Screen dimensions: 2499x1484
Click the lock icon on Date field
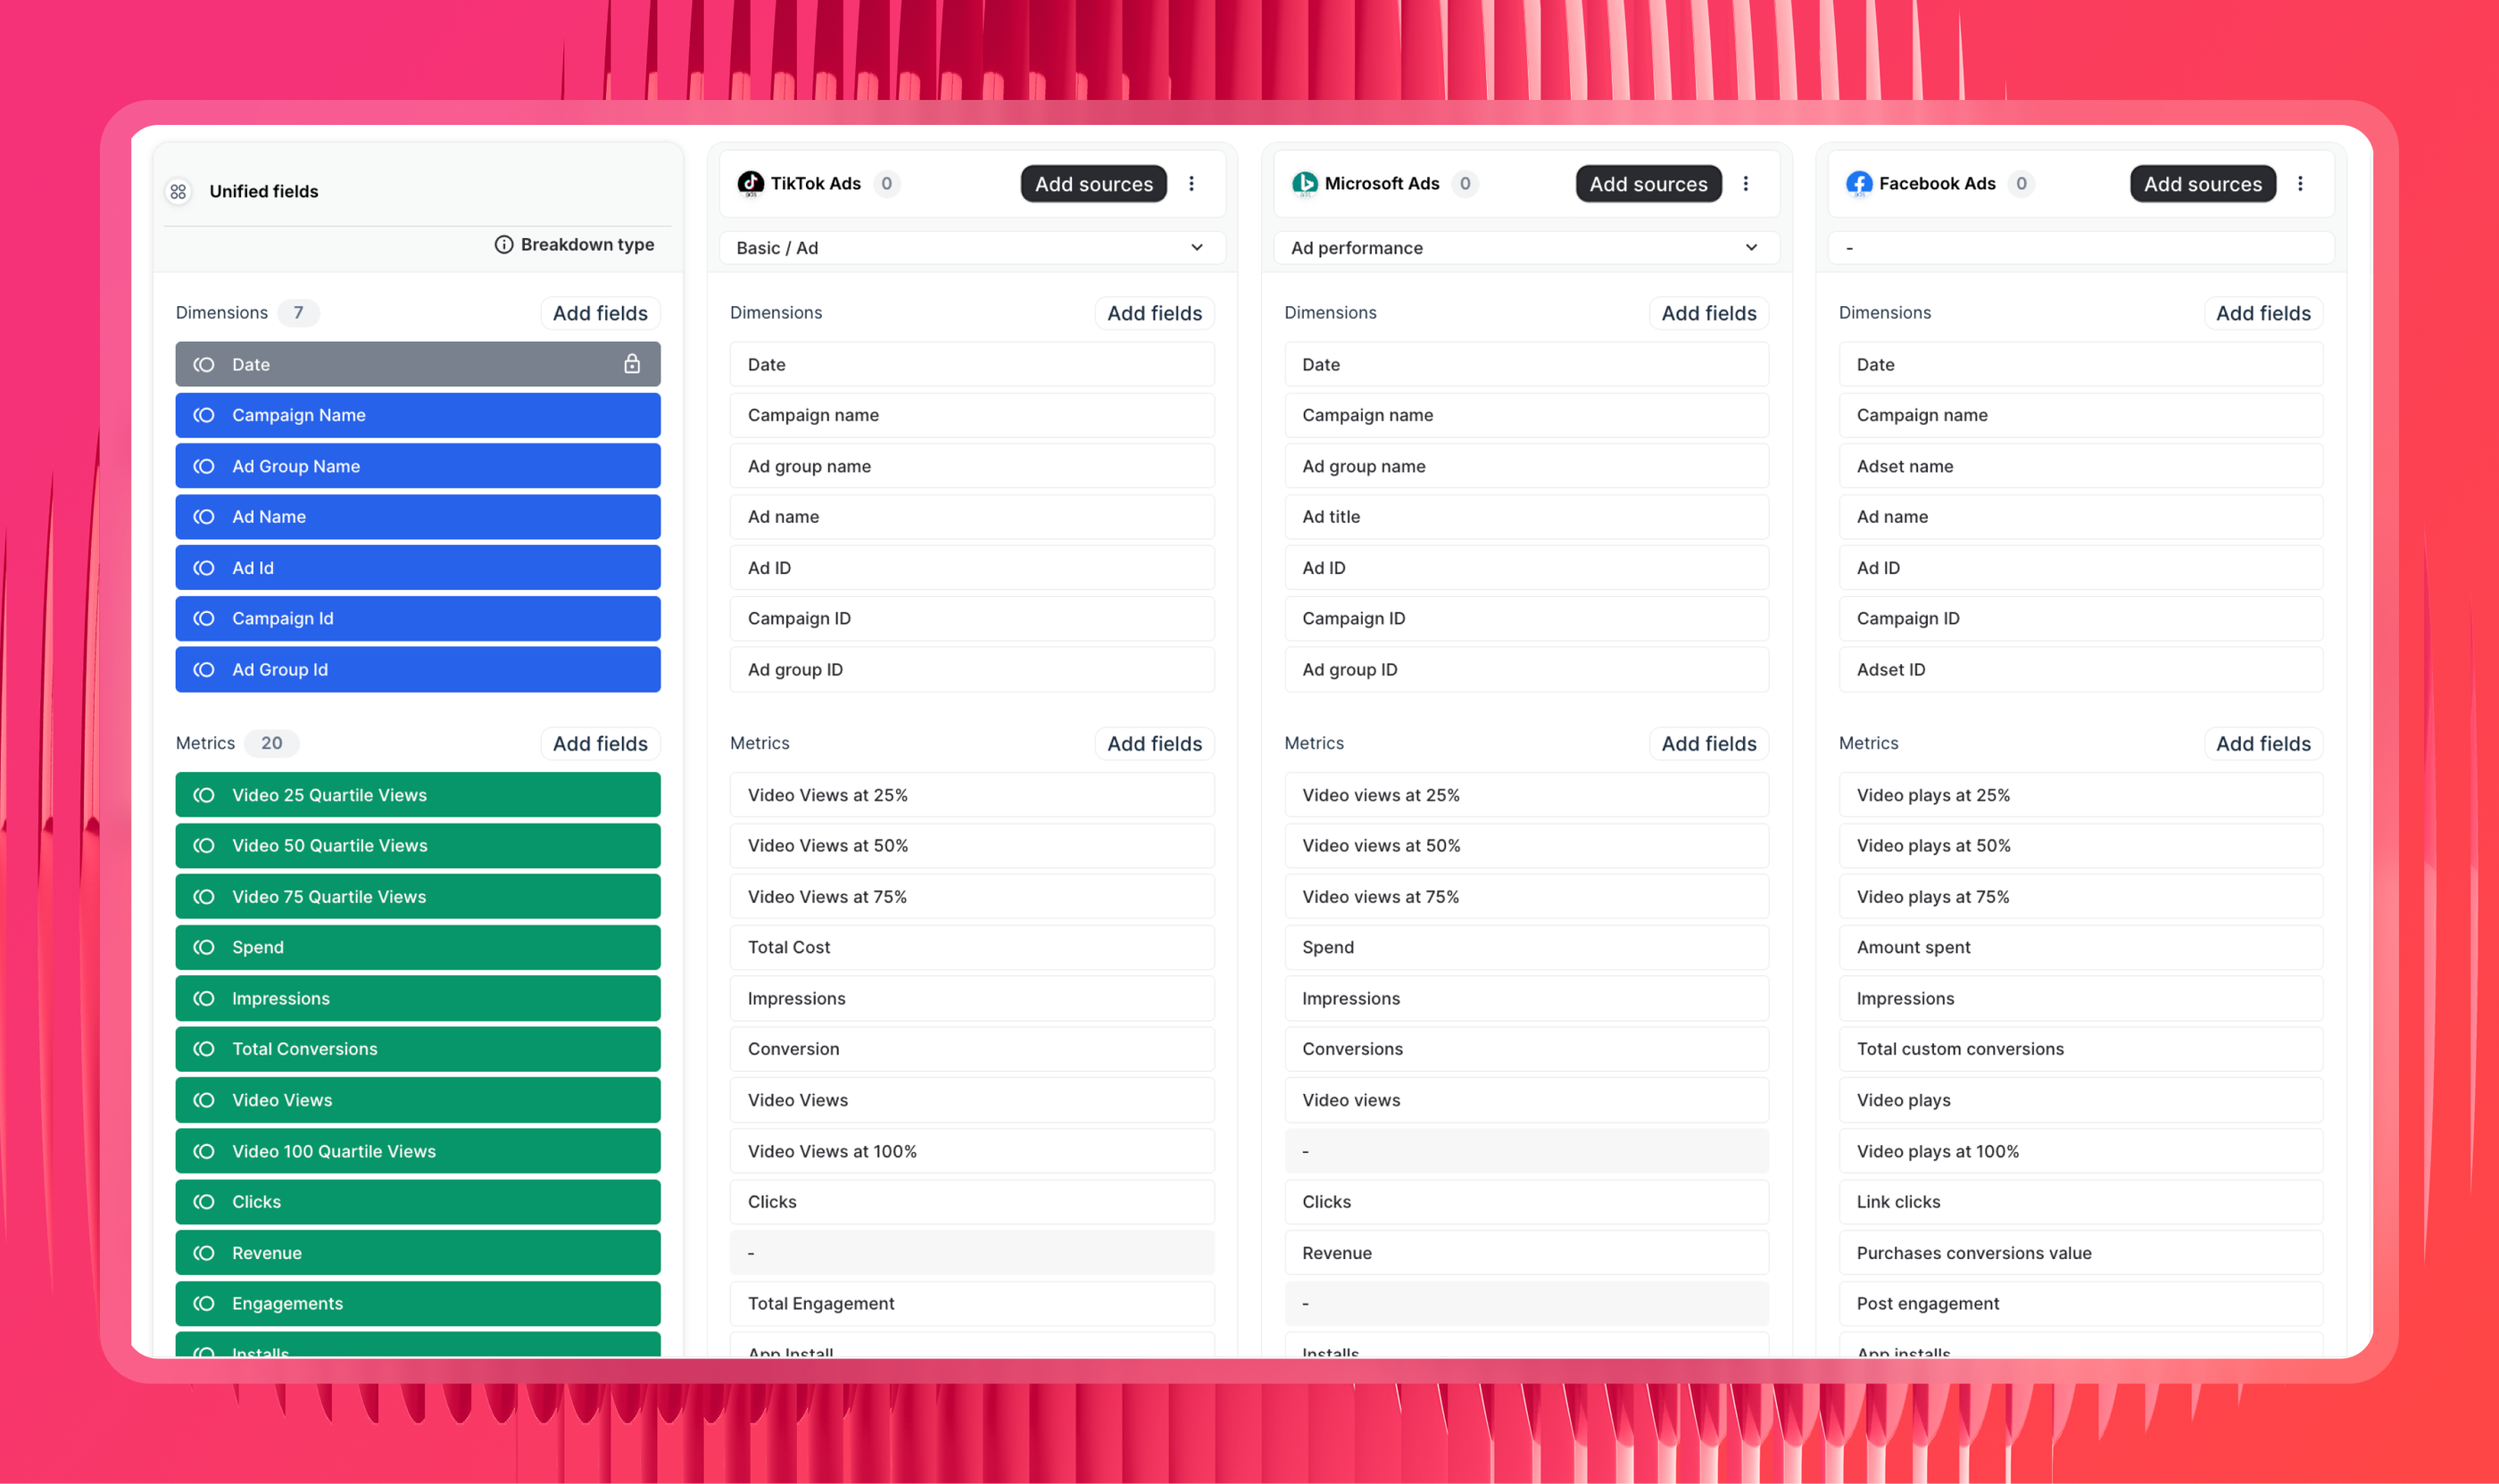point(632,364)
